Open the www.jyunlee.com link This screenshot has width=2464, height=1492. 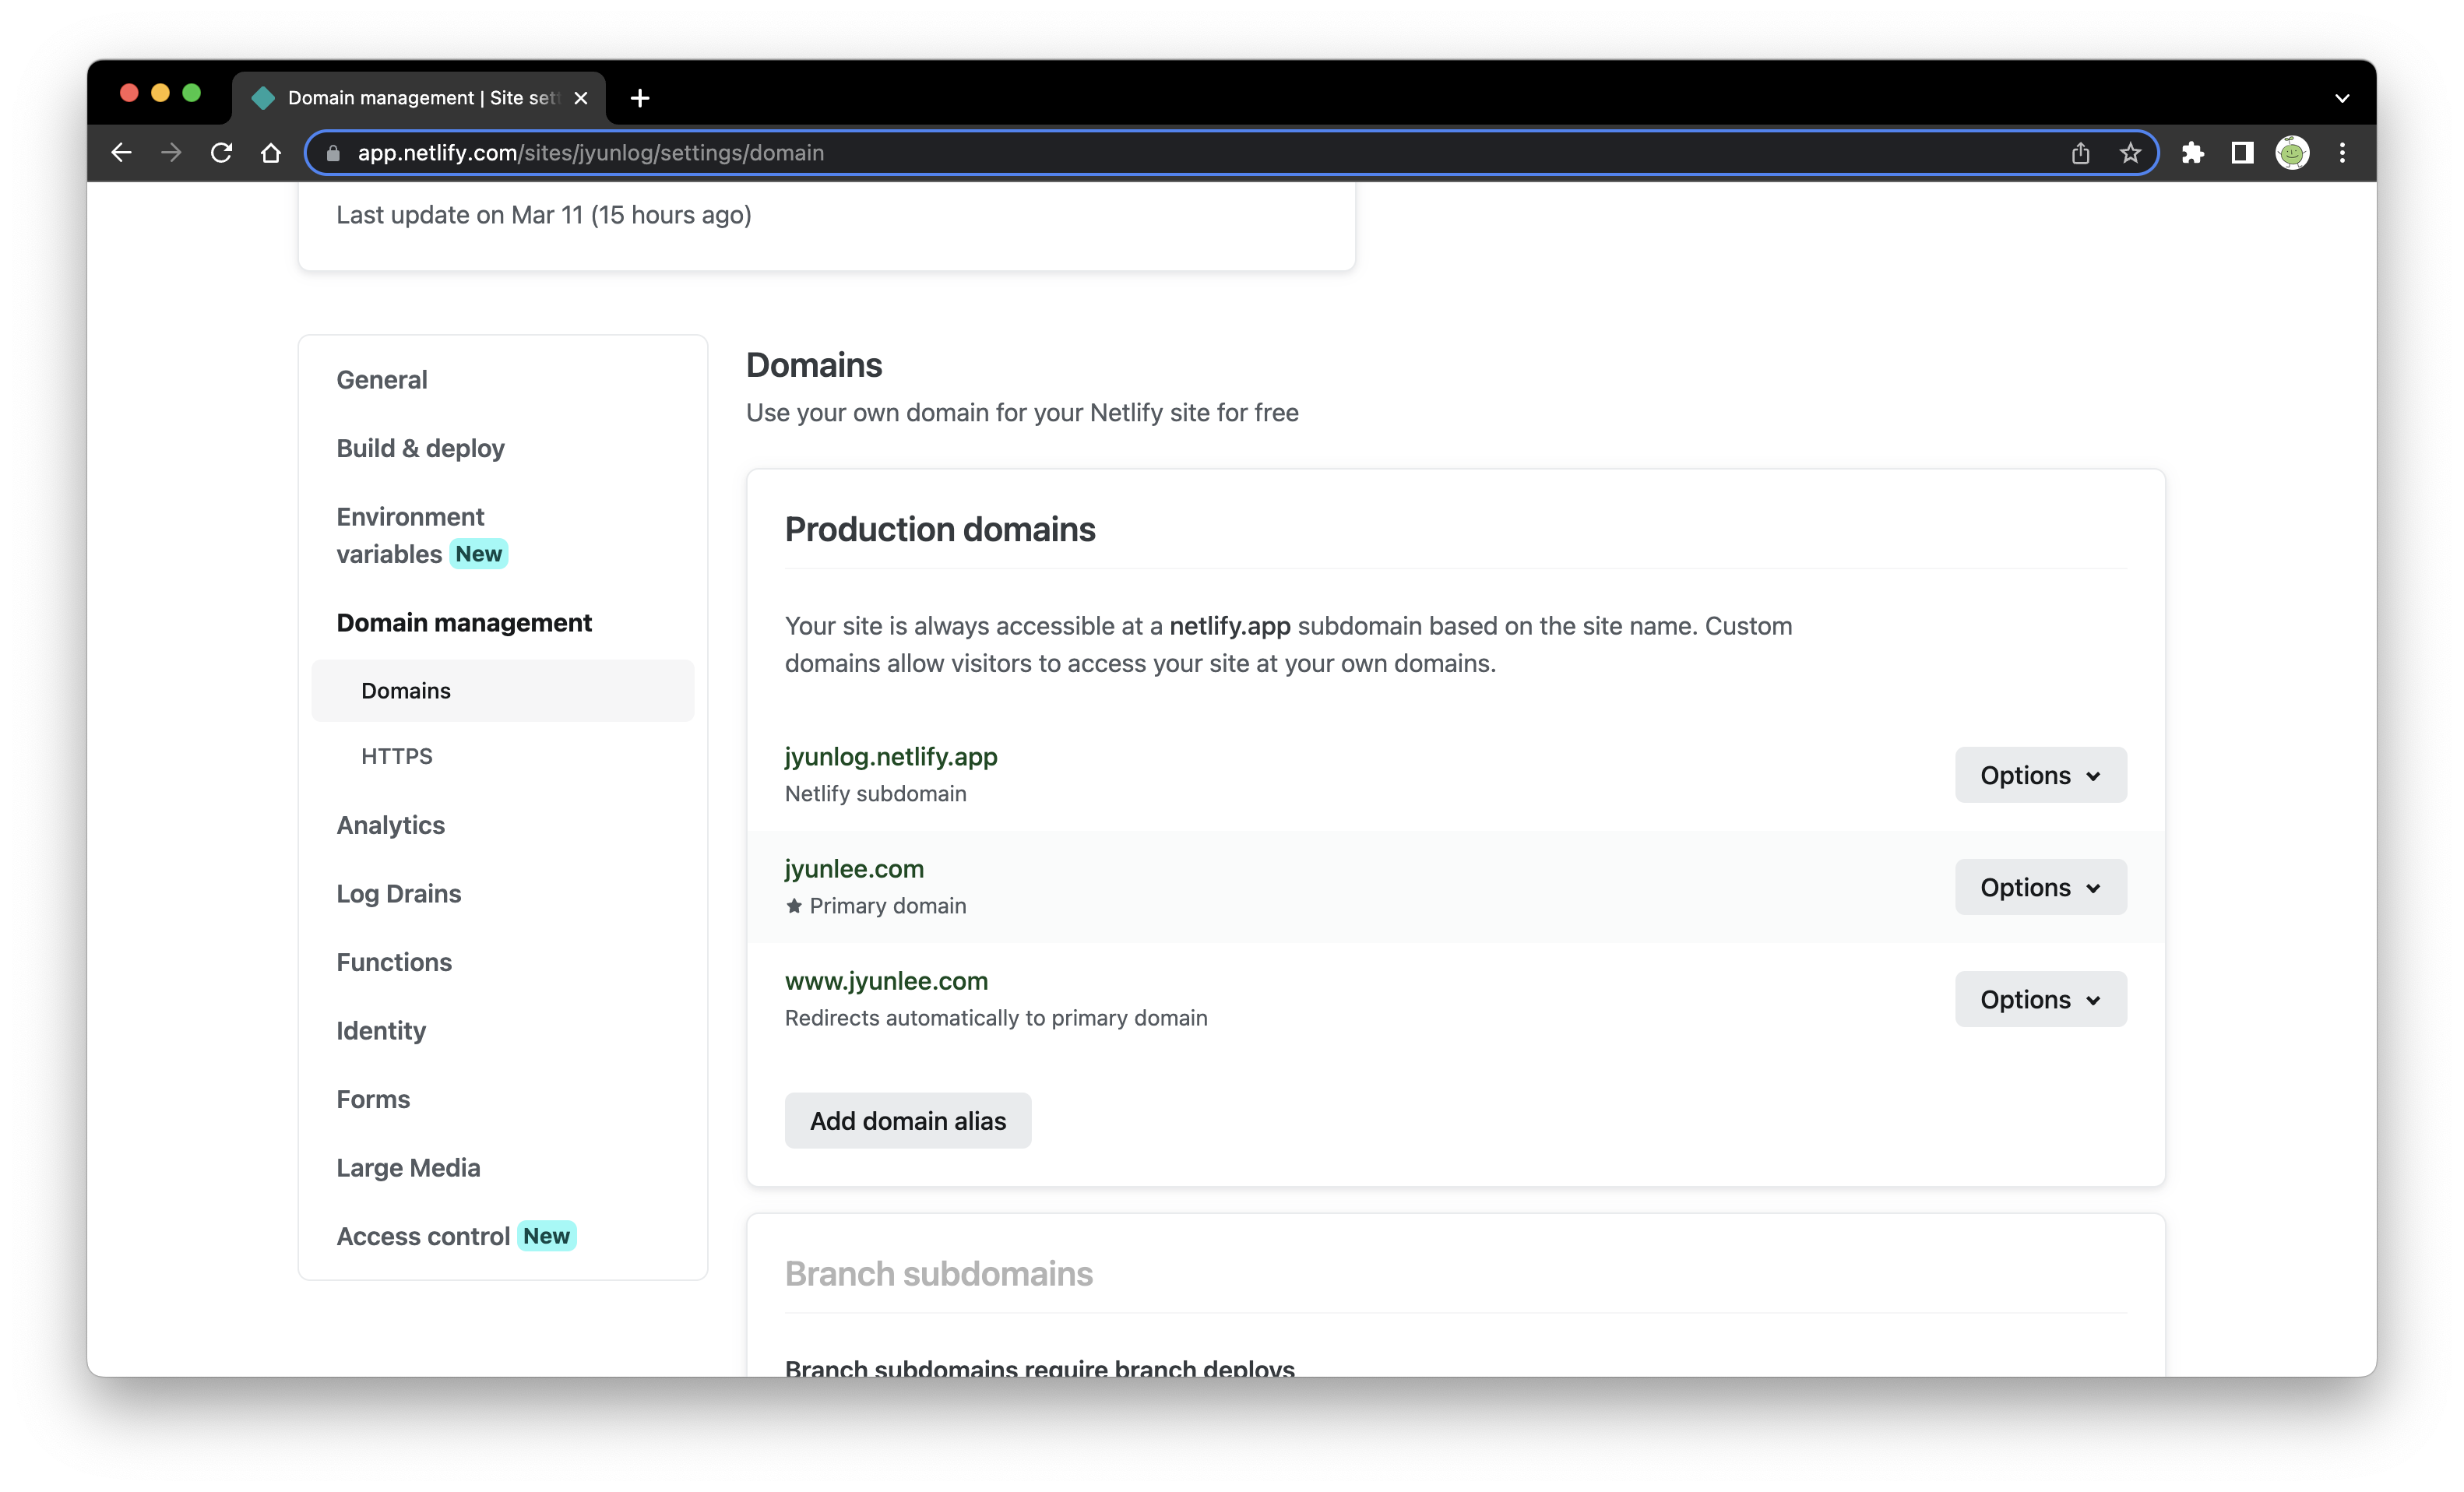click(886, 981)
